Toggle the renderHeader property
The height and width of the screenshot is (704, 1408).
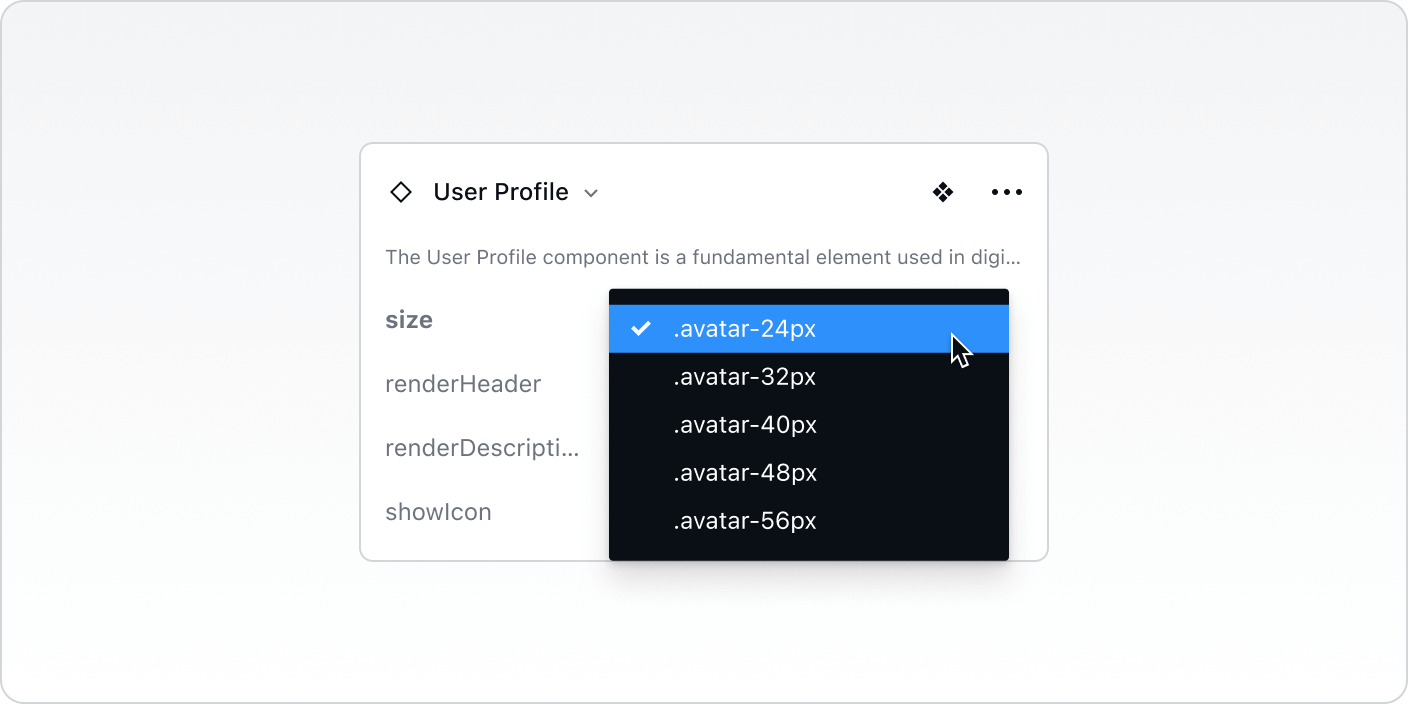(x=463, y=383)
